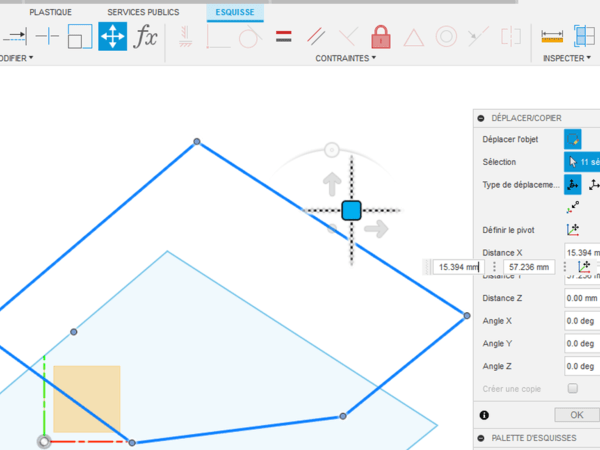Collapse the DÉPLACER/COPIER panel
The height and width of the screenshot is (450, 600).
(x=481, y=118)
